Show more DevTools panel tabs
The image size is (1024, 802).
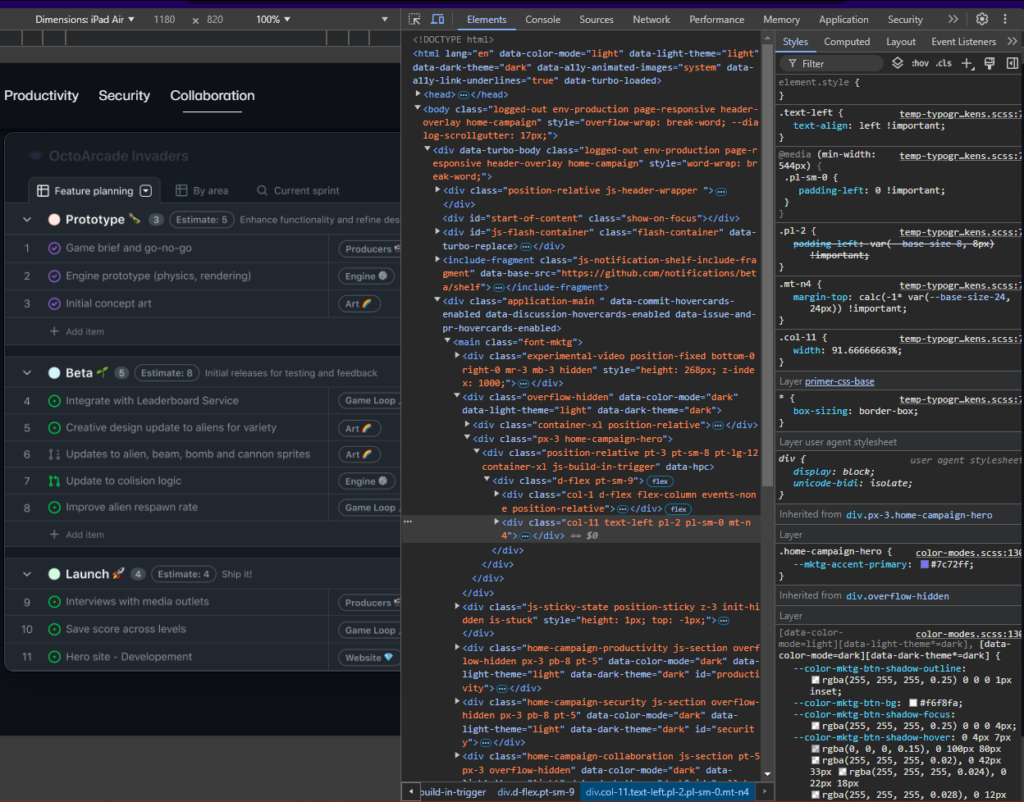click(x=953, y=19)
